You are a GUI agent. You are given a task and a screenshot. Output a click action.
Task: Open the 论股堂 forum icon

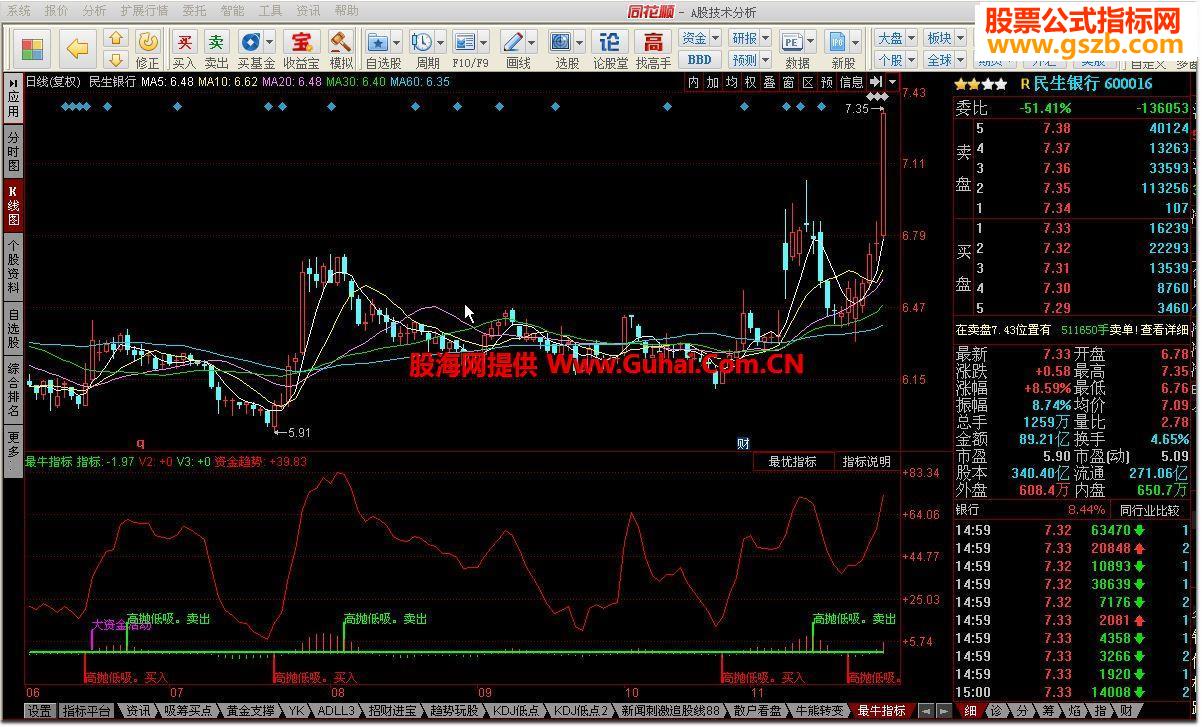click(x=610, y=42)
